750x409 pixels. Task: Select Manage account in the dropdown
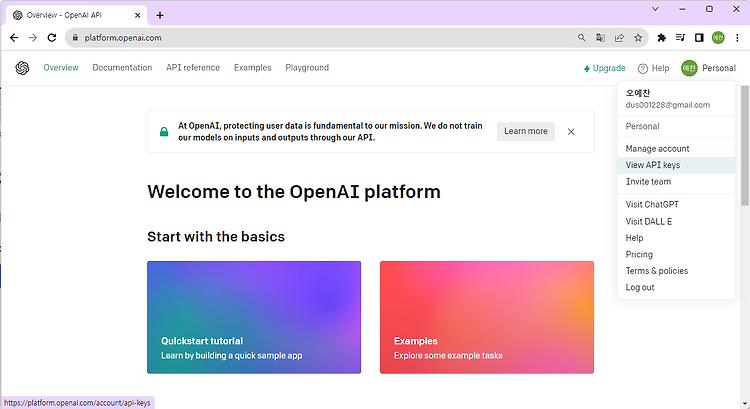coord(676,149)
